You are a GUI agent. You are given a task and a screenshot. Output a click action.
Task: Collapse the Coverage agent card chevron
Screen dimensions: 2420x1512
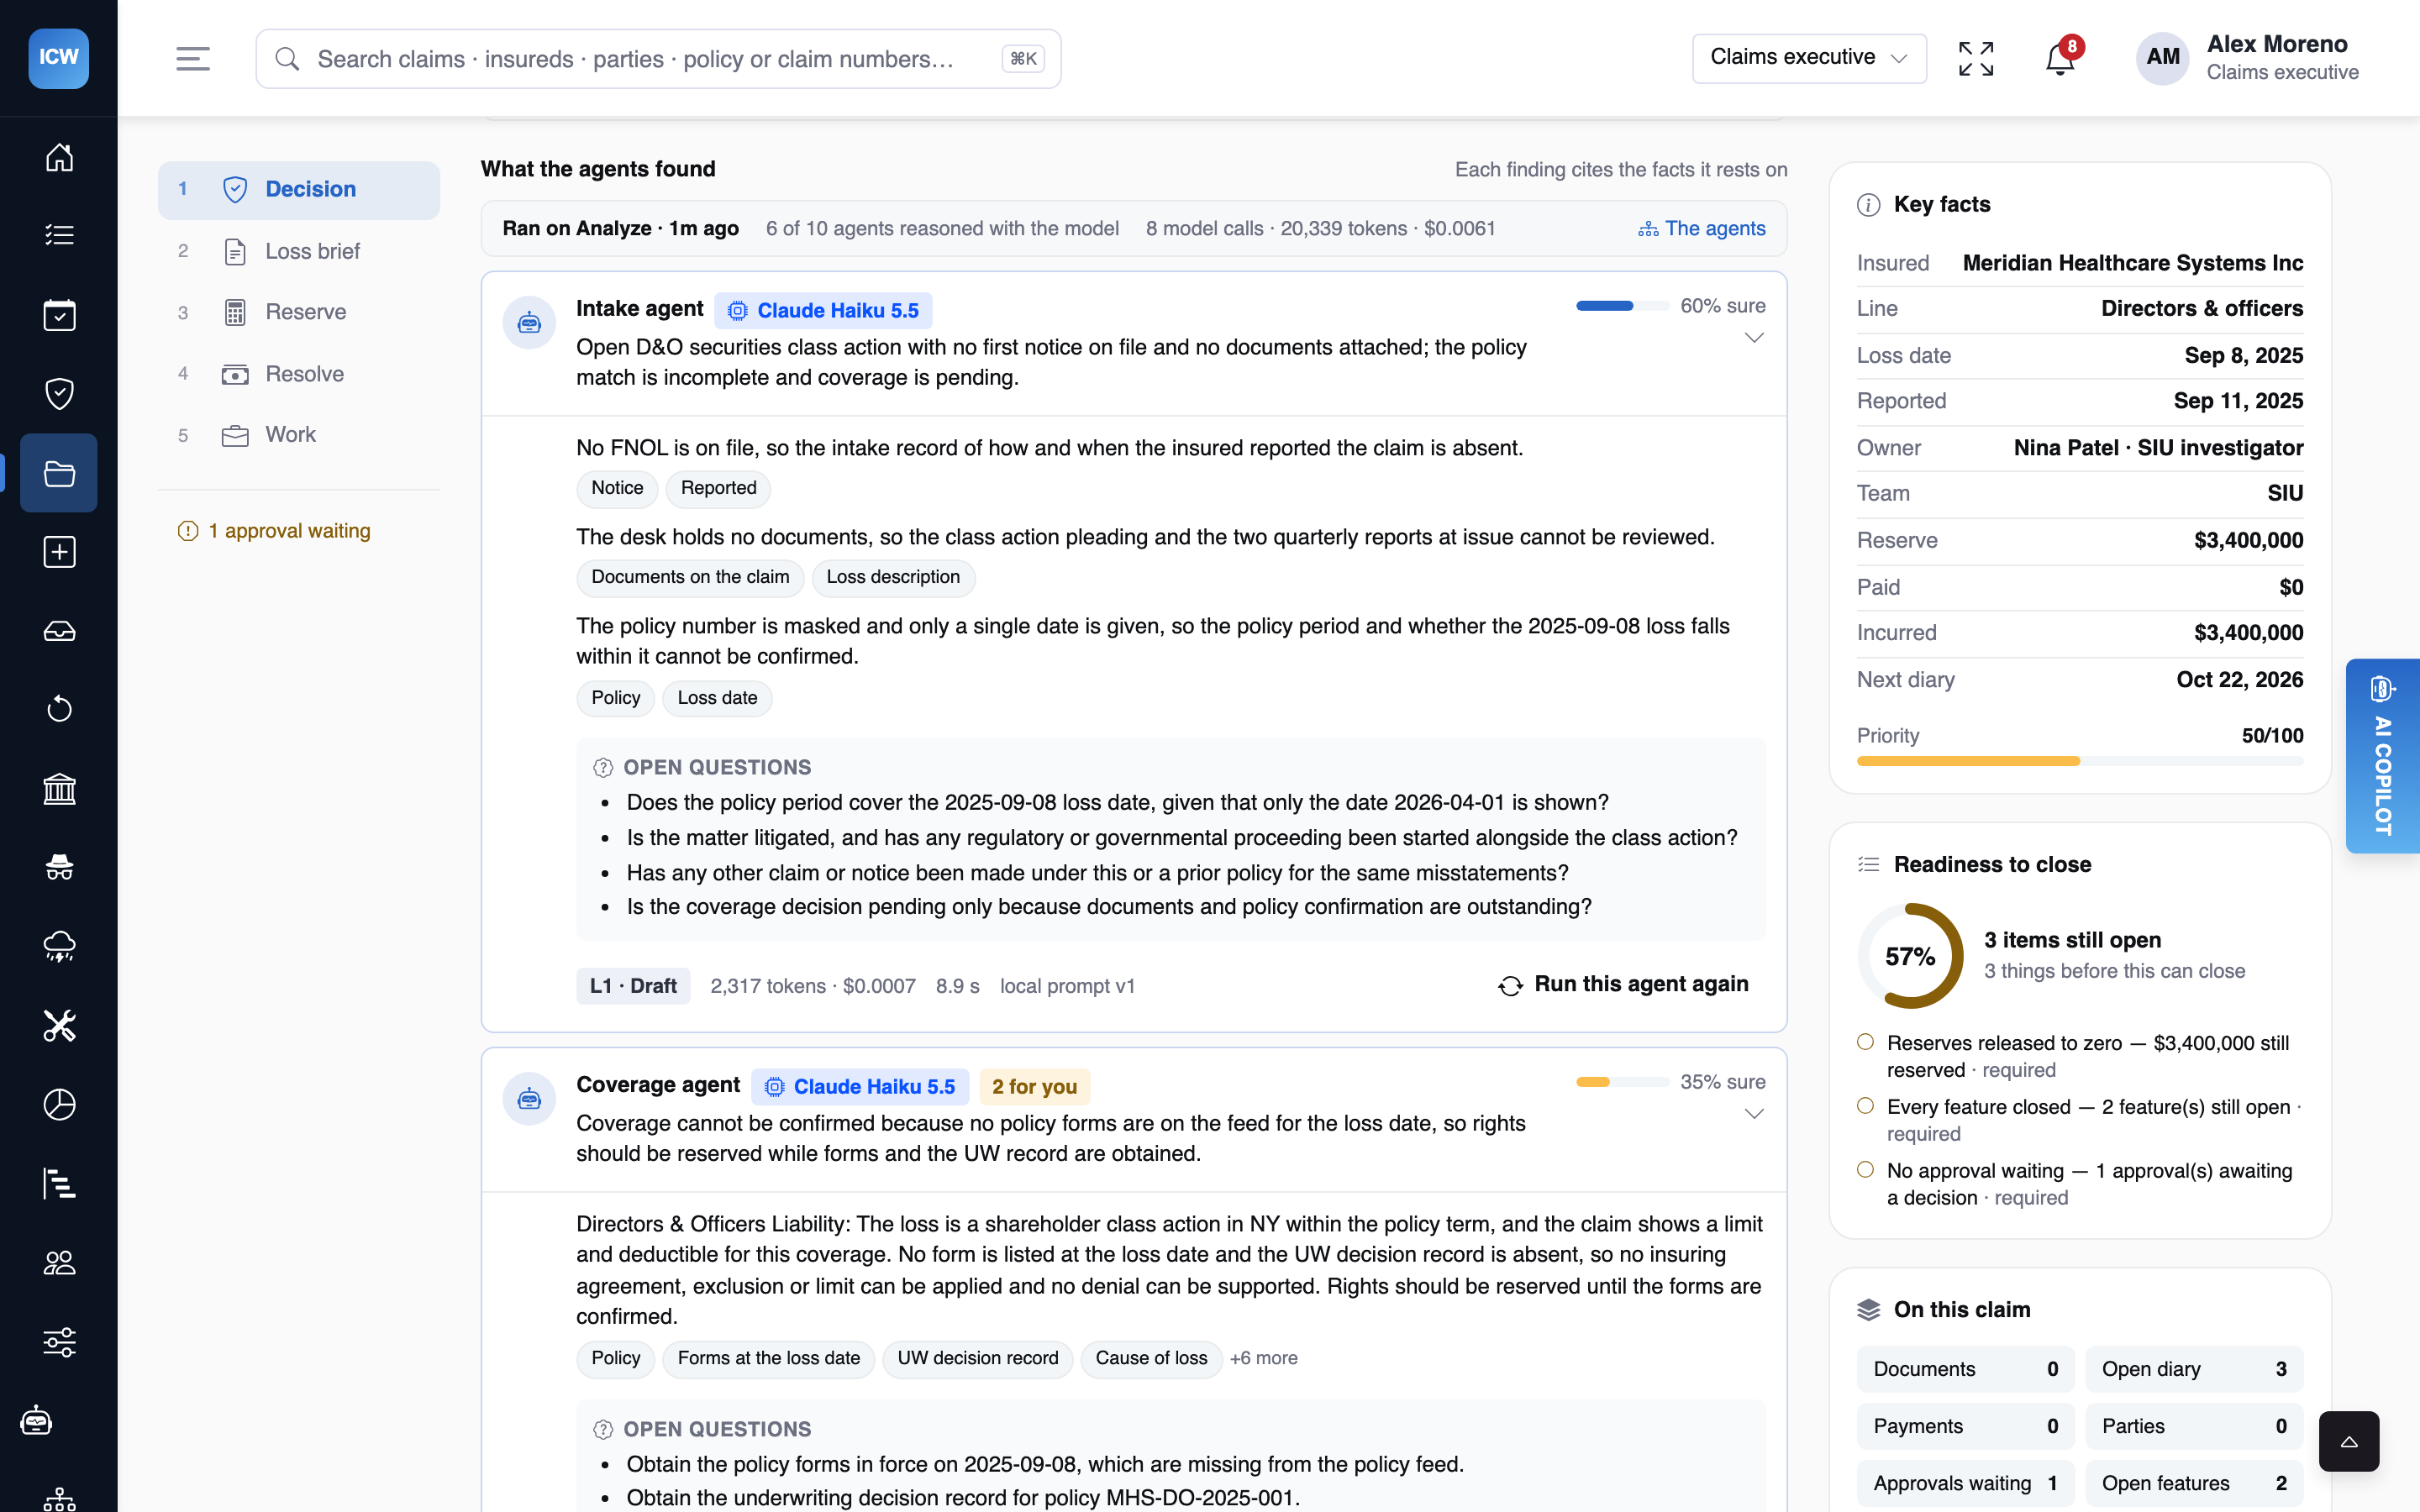1753,1114
